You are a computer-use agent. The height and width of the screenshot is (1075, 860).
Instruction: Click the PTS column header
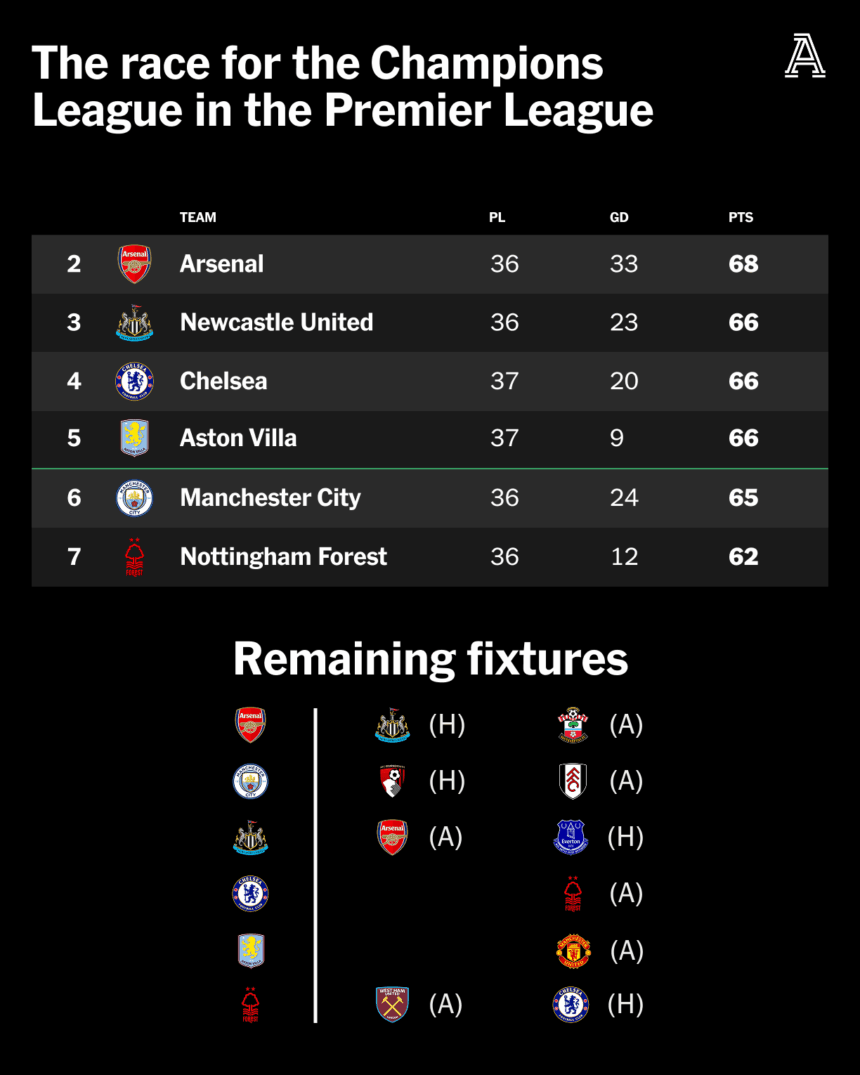(741, 217)
